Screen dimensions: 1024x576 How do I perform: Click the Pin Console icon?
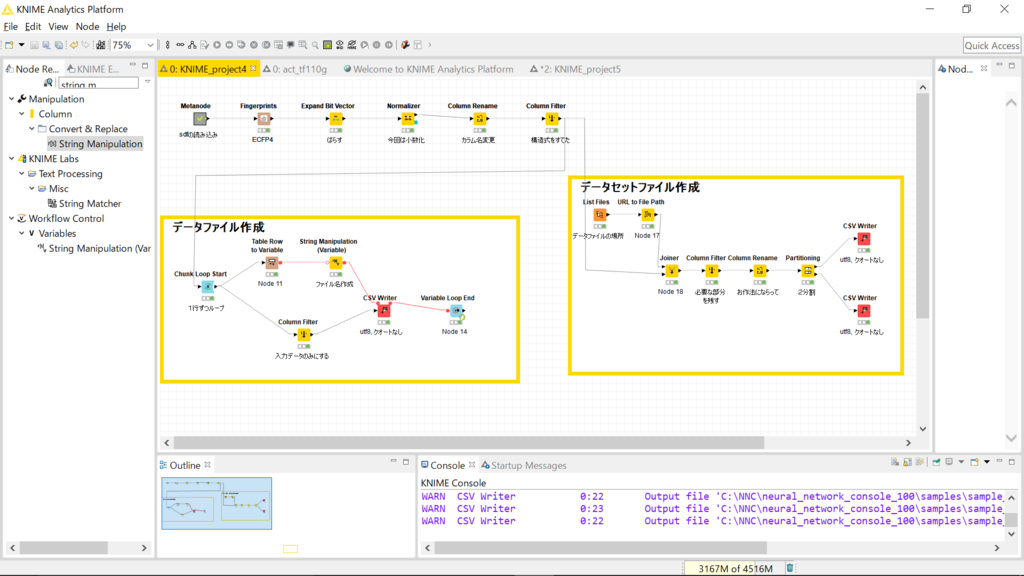pyautogui.click(x=936, y=462)
